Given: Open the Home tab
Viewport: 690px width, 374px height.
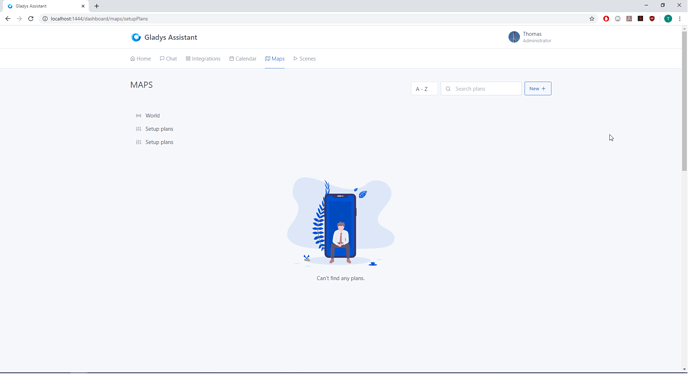Looking at the screenshot, I should pos(140,59).
